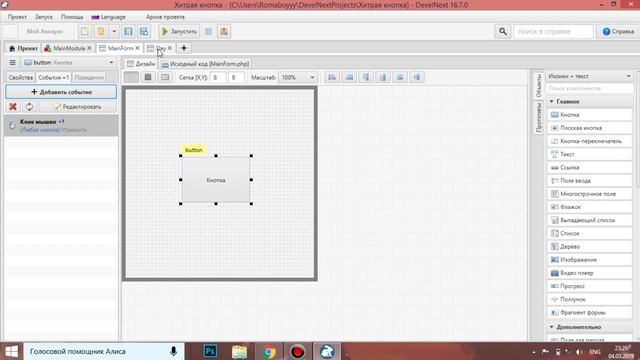The width and height of the screenshot is (640, 360).
Task: Pick the Флажок component
Action: (590, 207)
